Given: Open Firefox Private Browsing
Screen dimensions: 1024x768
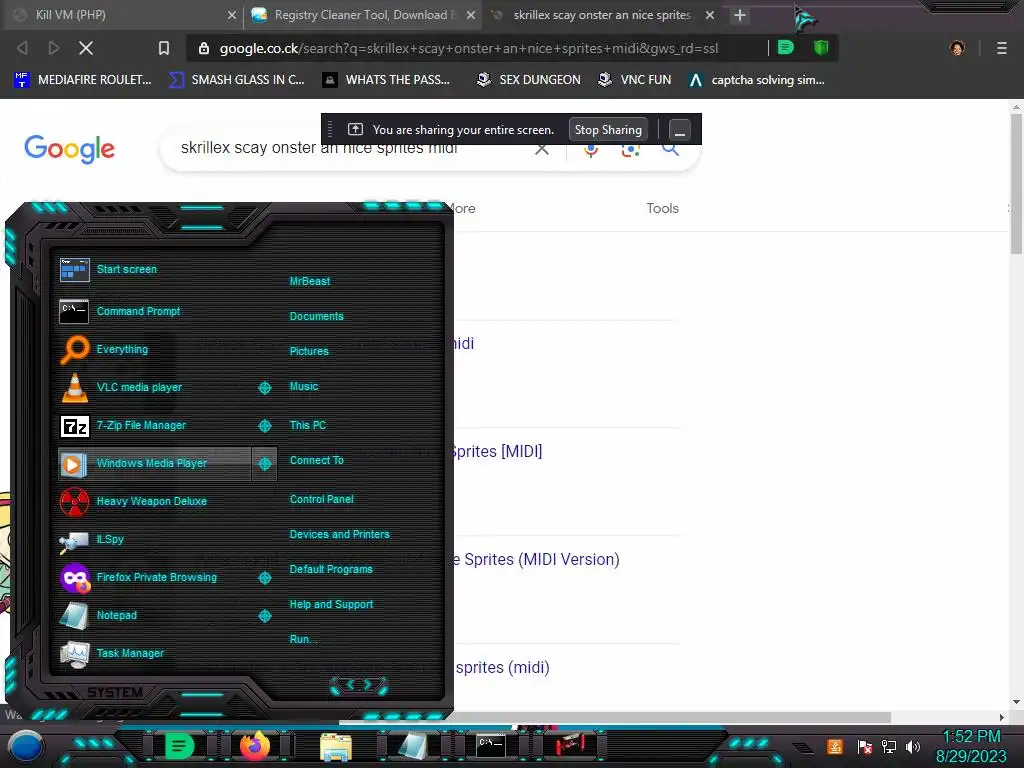Looking at the screenshot, I should click(155, 577).
